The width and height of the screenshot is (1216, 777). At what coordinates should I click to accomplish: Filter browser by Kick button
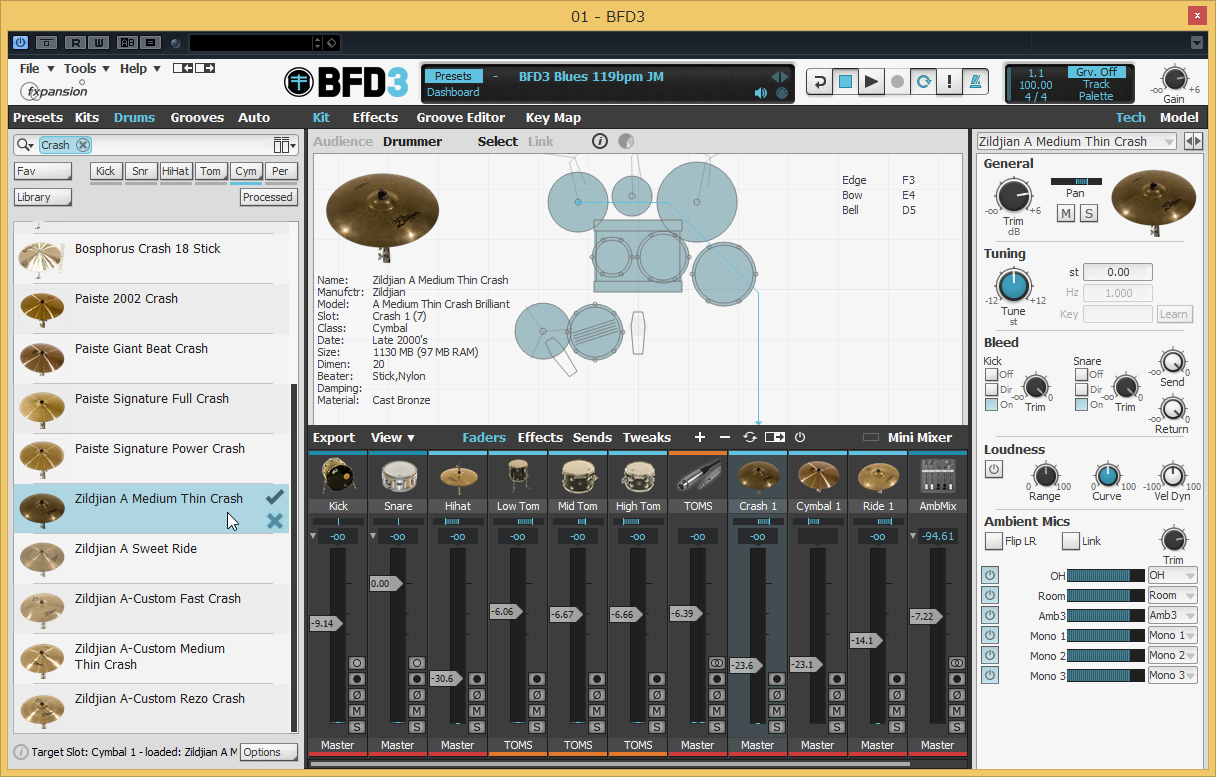click(x=105, y=171)
